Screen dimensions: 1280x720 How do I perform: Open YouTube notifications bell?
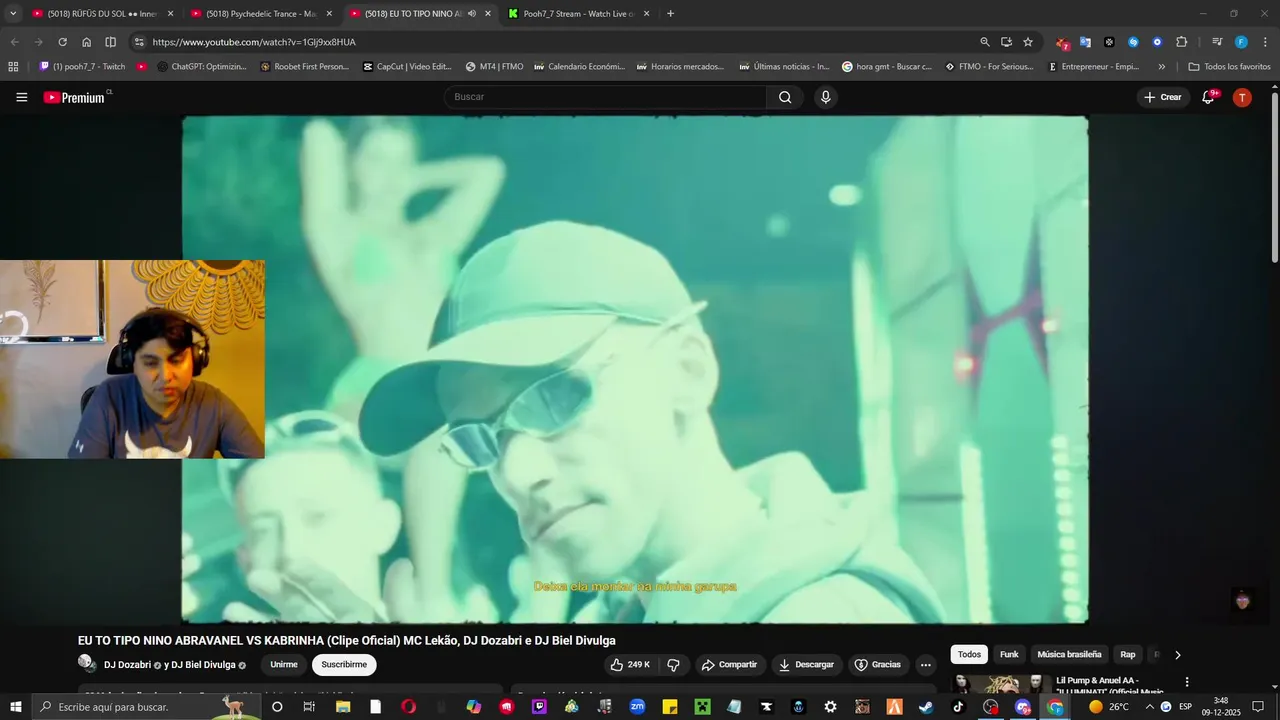(x=1208, y=97)
